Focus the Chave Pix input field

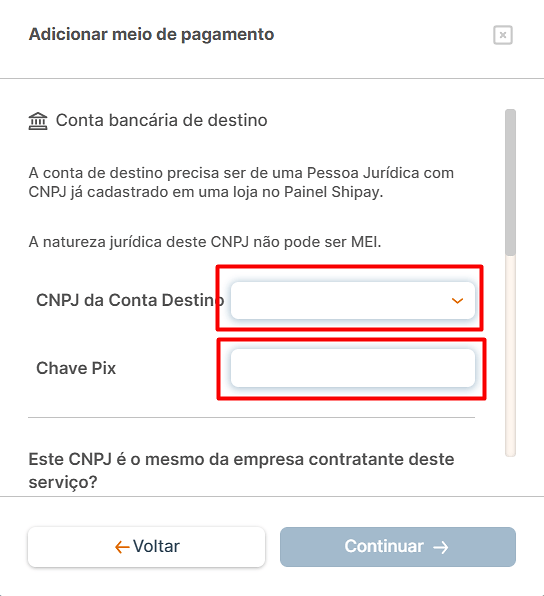point(353,368)
